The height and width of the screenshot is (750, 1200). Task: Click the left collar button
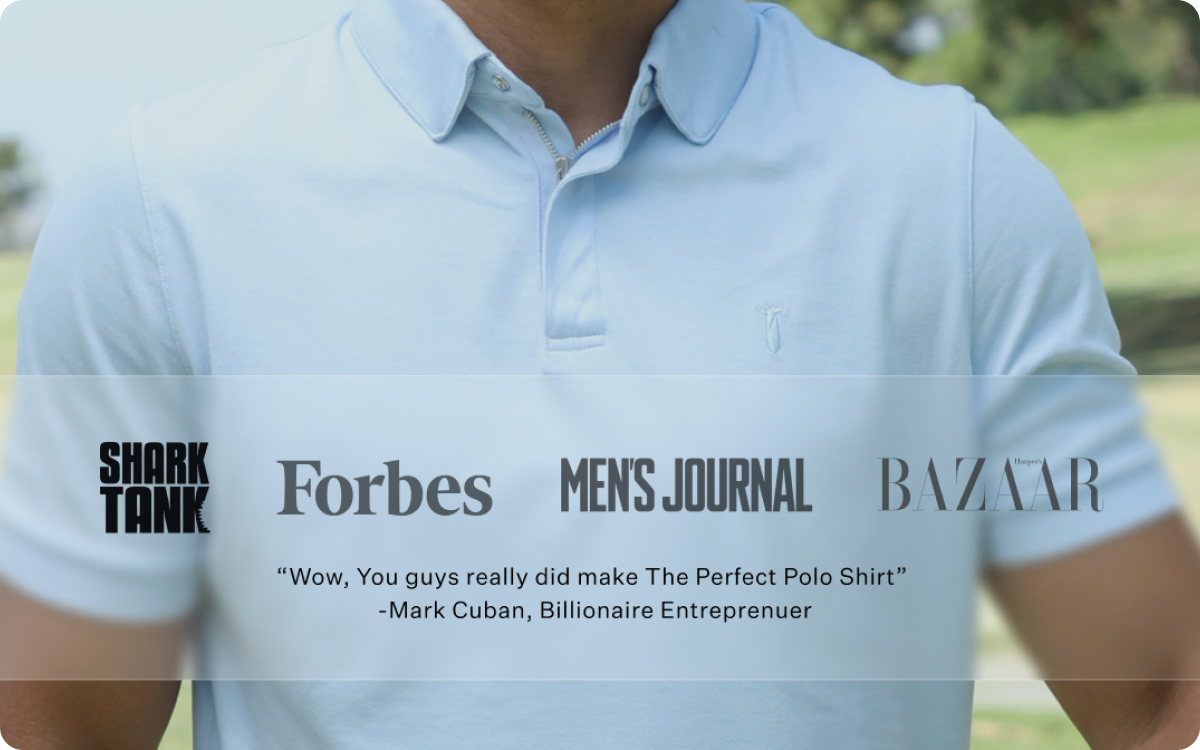[x=500, y=83]
